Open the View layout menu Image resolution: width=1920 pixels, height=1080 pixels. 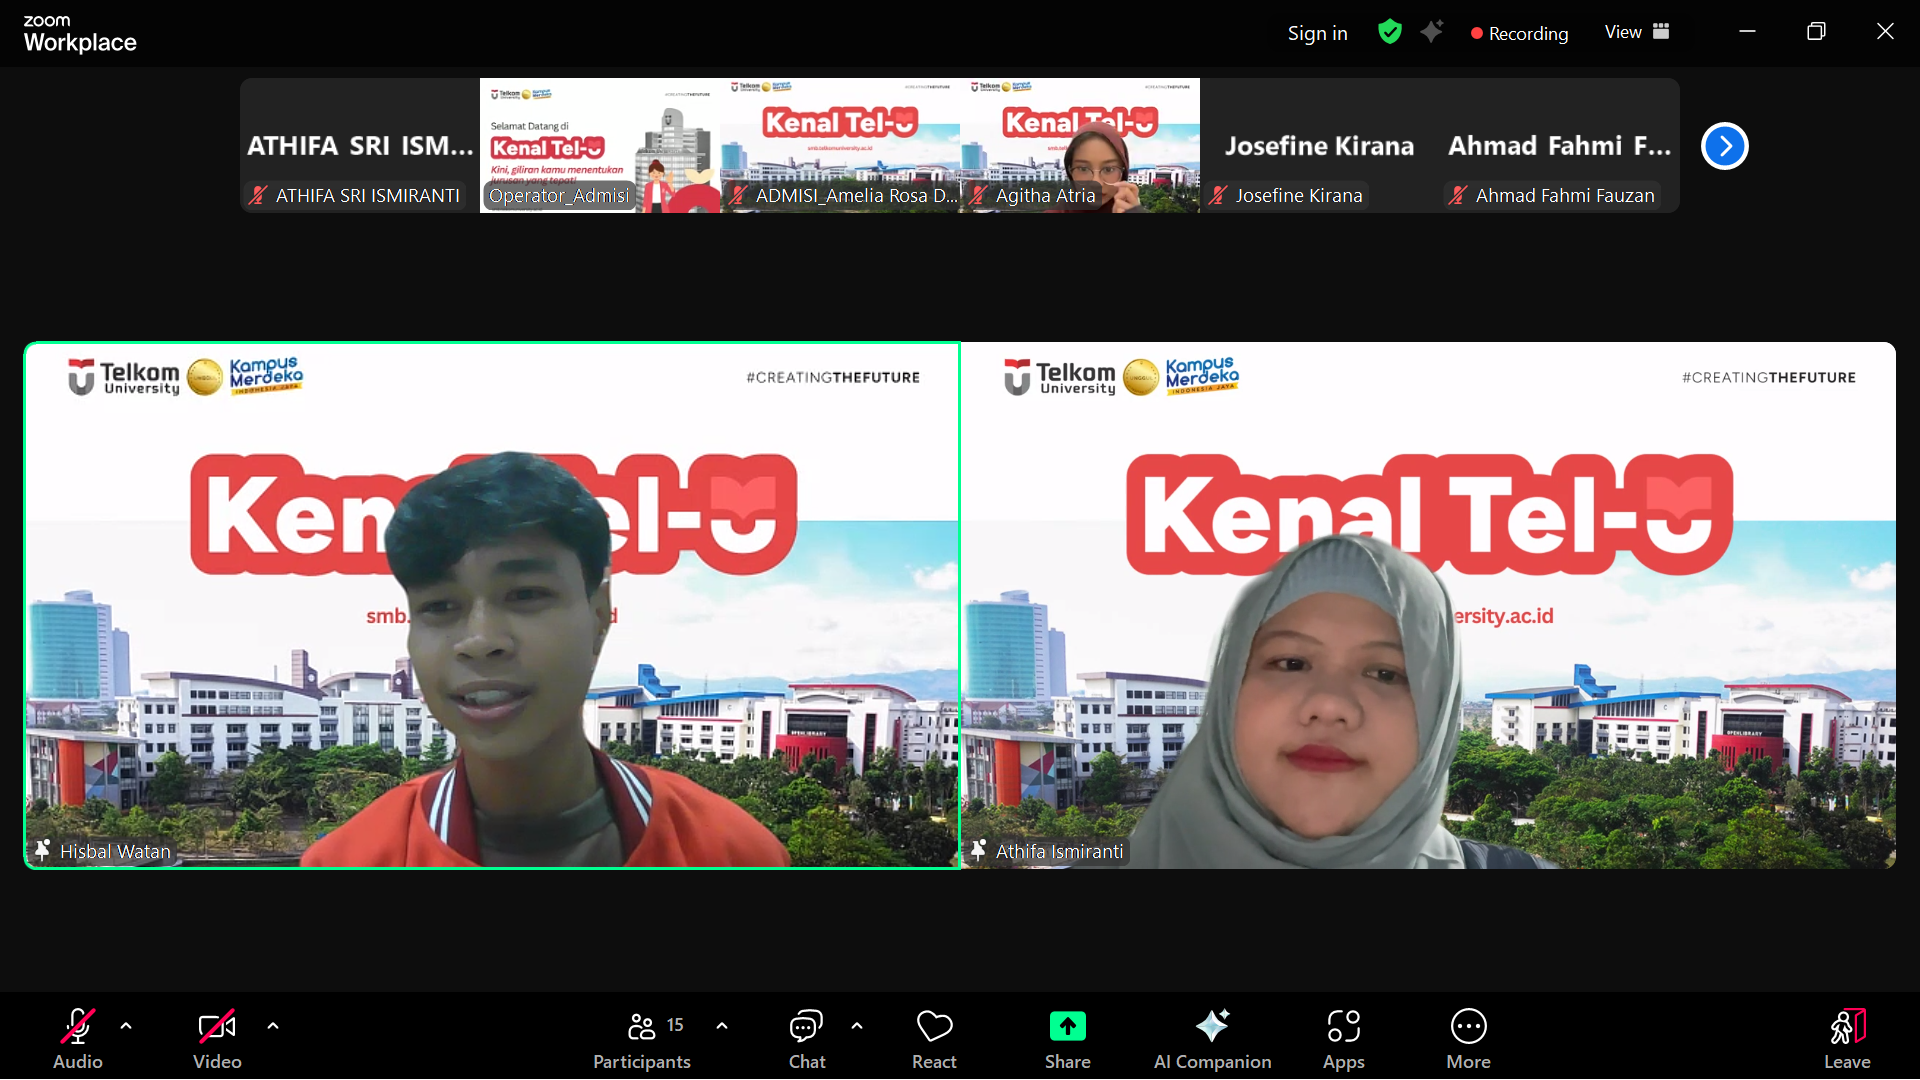1637,32
